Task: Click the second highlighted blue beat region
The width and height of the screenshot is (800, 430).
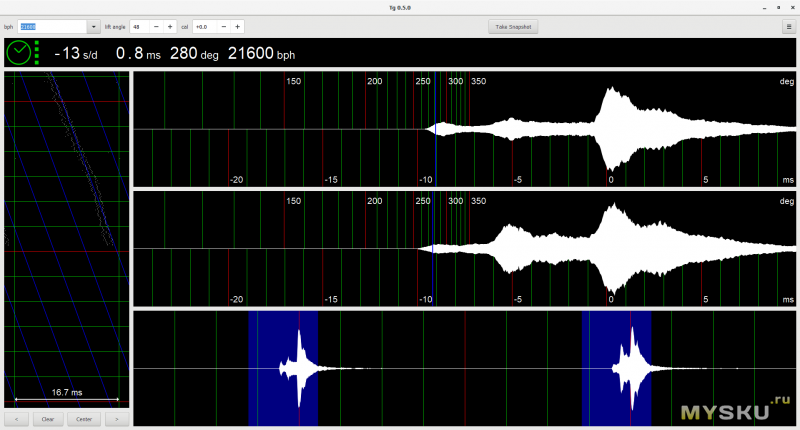Action: coord(616,368)
